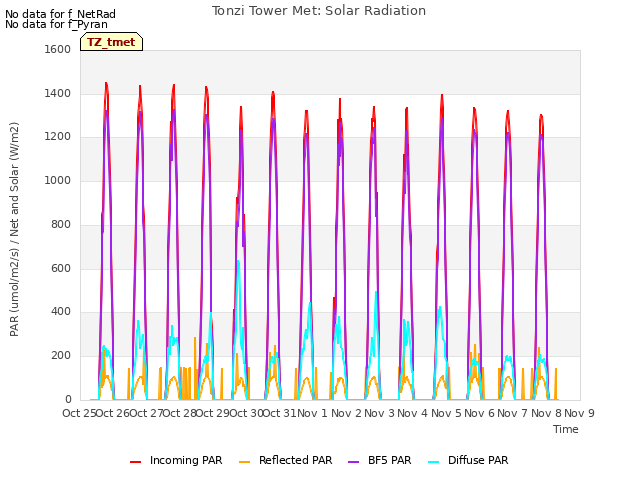Click the Incoming PAR peak on Nov 4
640x480 pixels.
pos(442,95)
